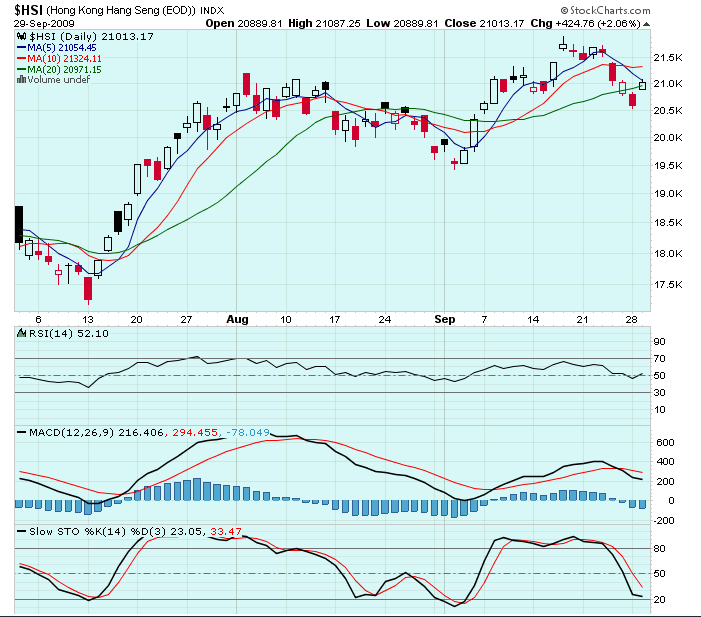Click the Slow STO %D value 33.47

pos(226,532)
